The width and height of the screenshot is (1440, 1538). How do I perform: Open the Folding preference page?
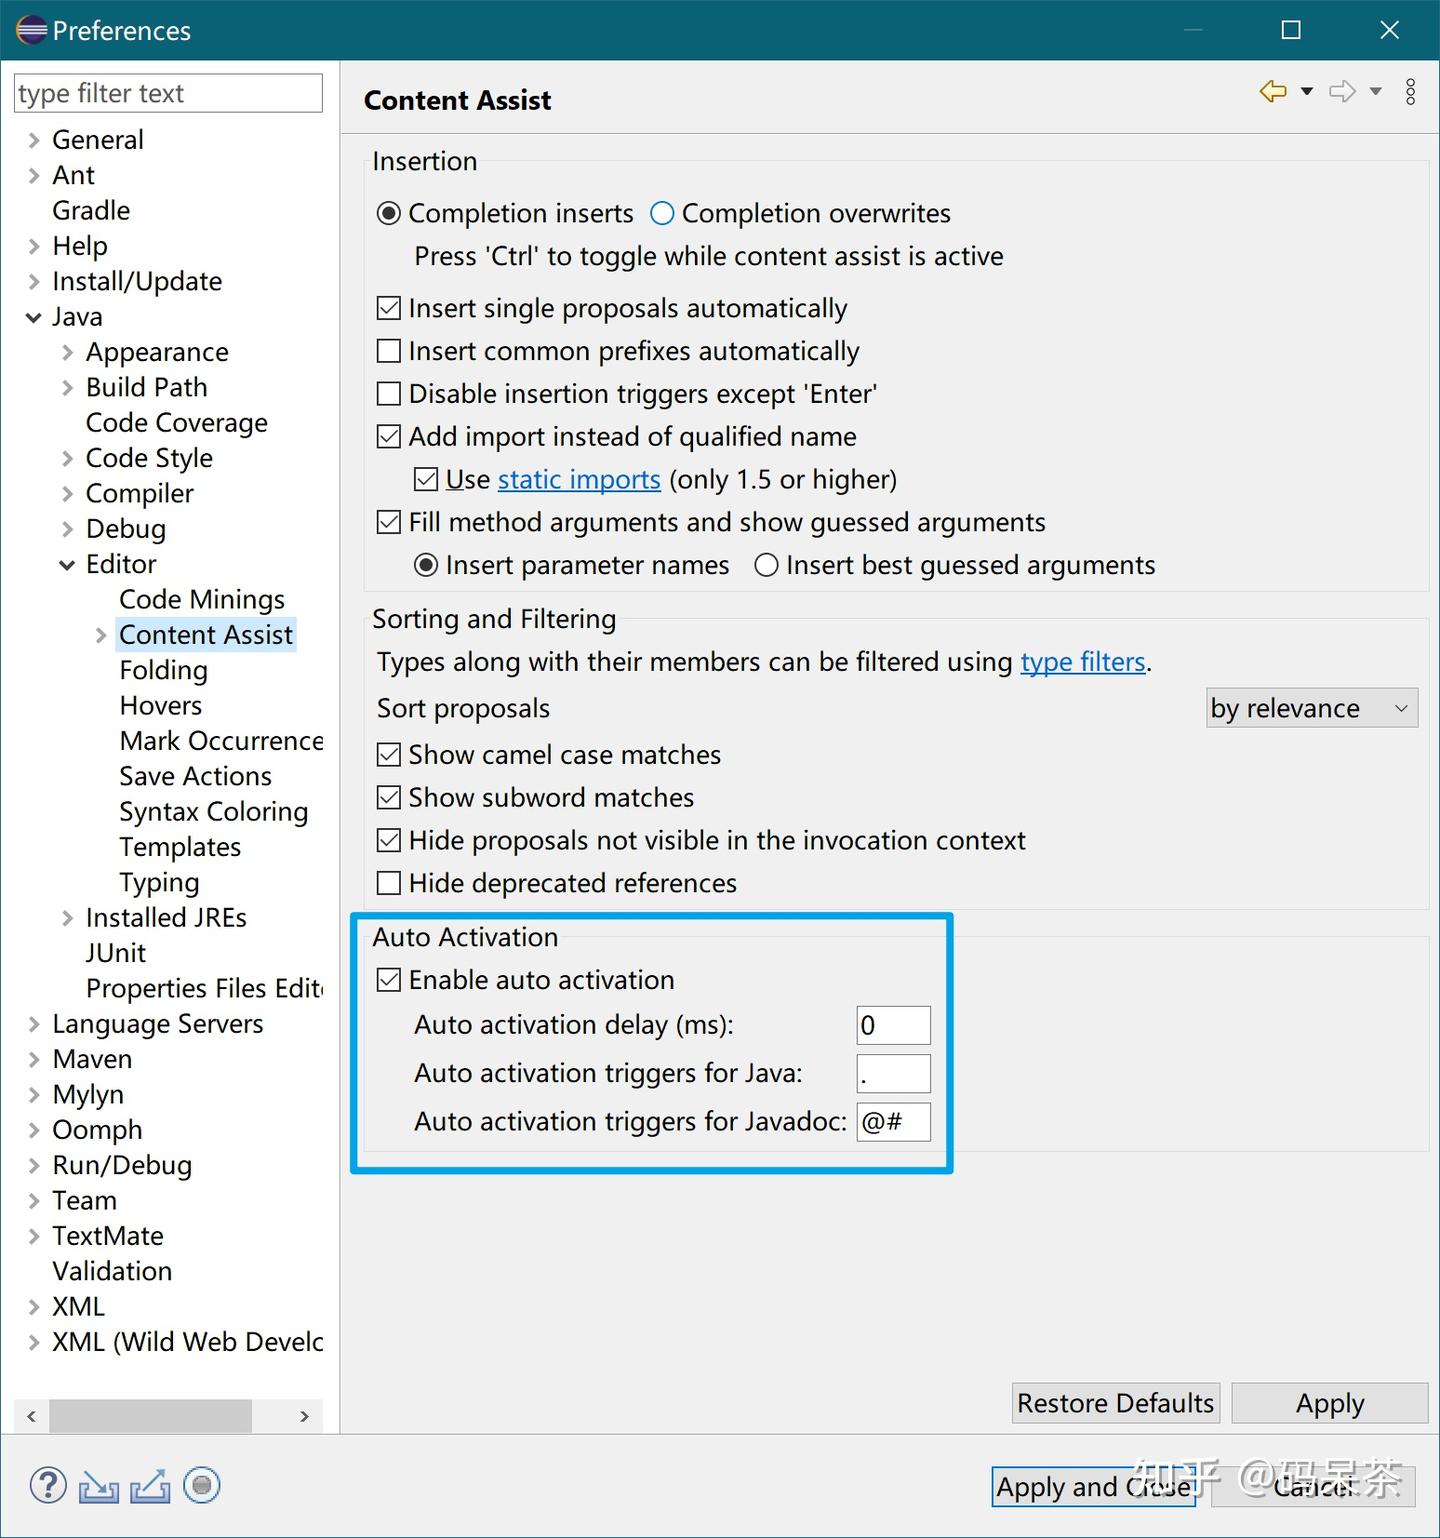tap(164, 671)
